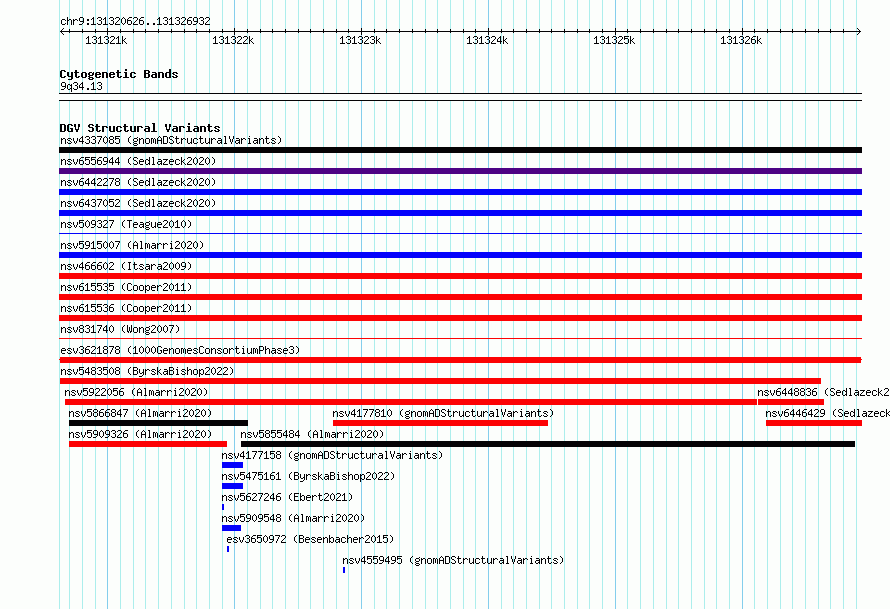Select the red nsv4177810 variant bar
The width and height of the screenshot is (890, 609).
(x=440, y=423)
